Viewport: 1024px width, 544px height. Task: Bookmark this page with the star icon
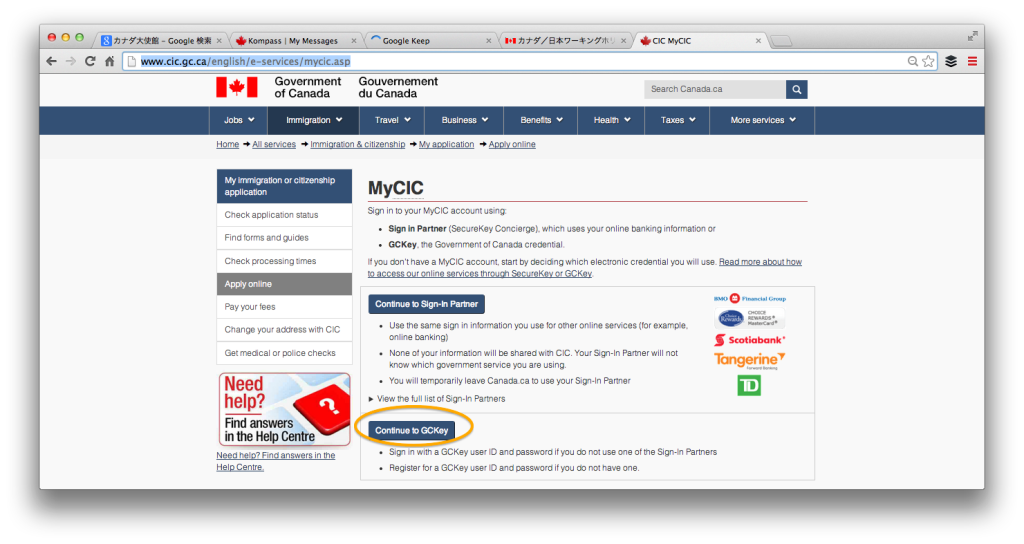(x=928, y=61)
